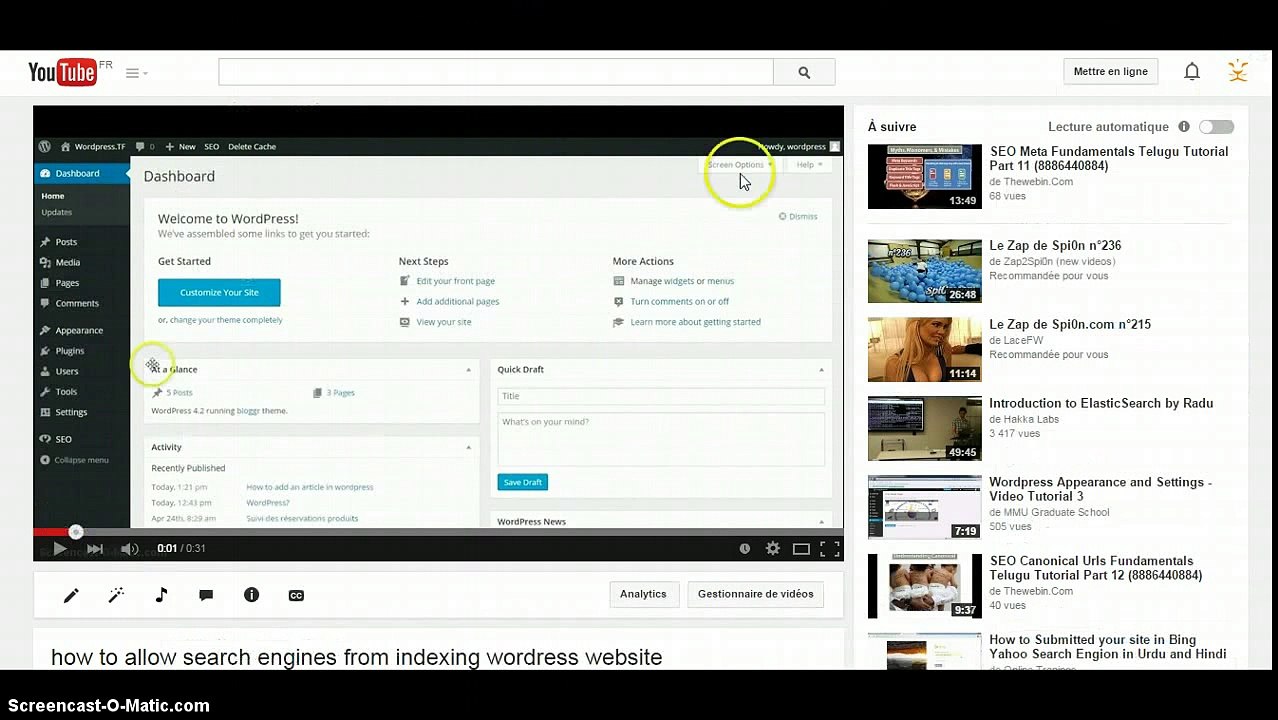Click Posts in WordPress sidebar
Screen dimensions: 1278x720
tap(66, 242)
